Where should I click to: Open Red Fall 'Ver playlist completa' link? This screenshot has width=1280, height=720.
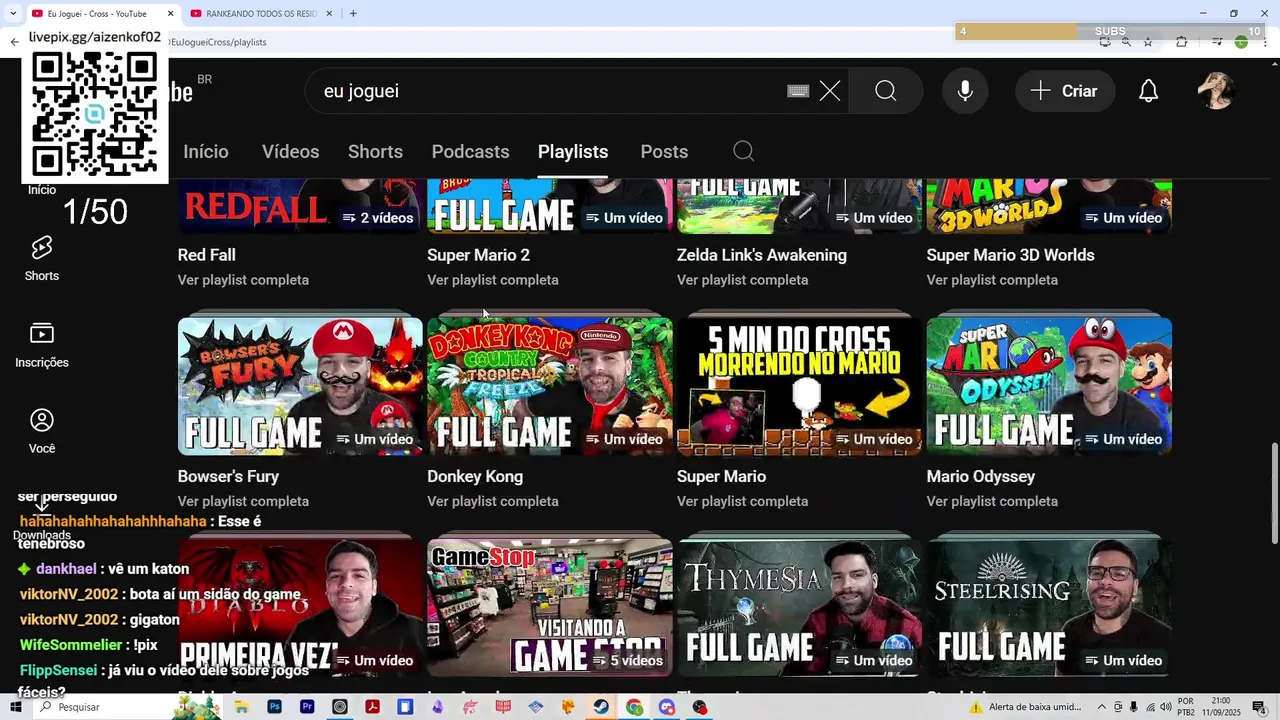click(x=243, y=280)
